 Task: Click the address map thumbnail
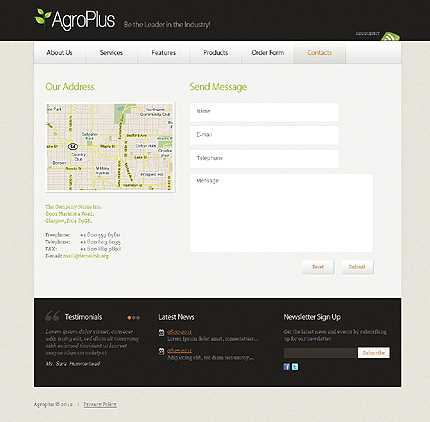point(110,147)
